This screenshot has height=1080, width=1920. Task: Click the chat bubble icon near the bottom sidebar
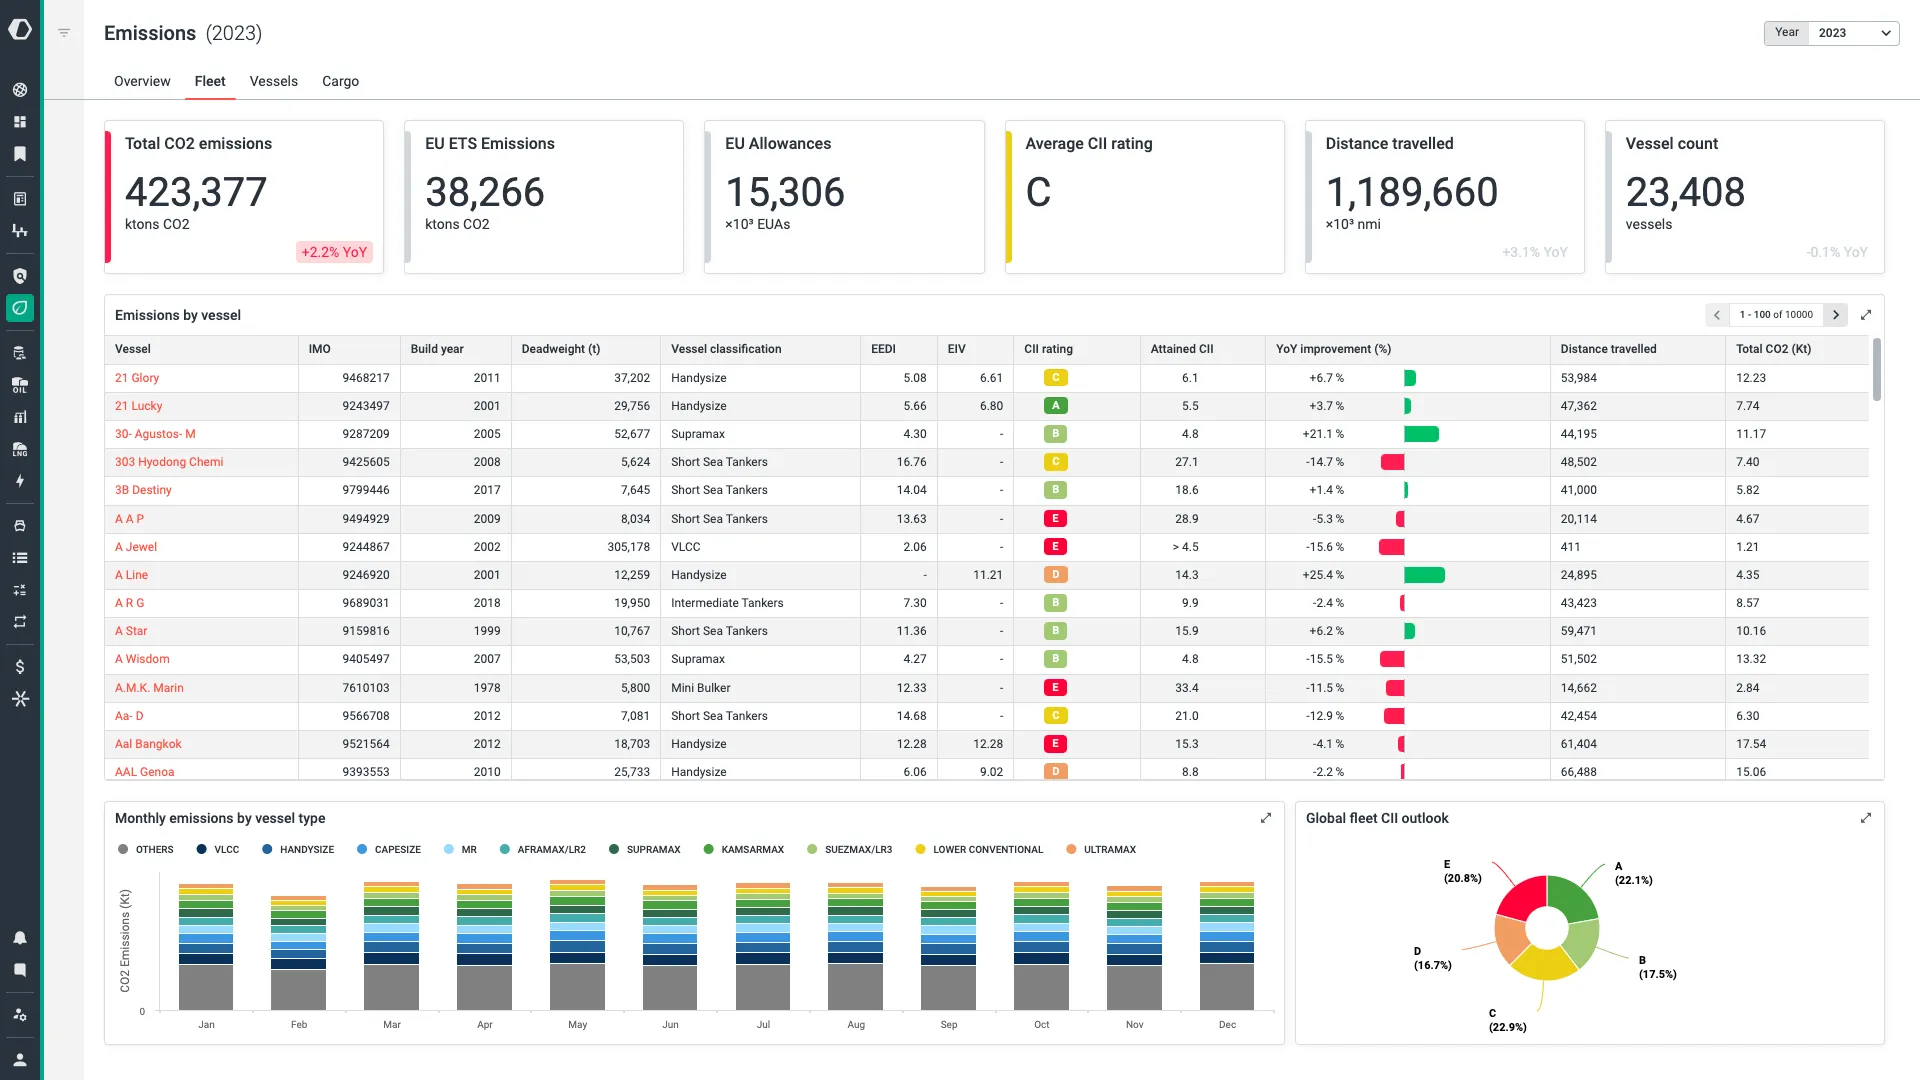pos(20,970)
